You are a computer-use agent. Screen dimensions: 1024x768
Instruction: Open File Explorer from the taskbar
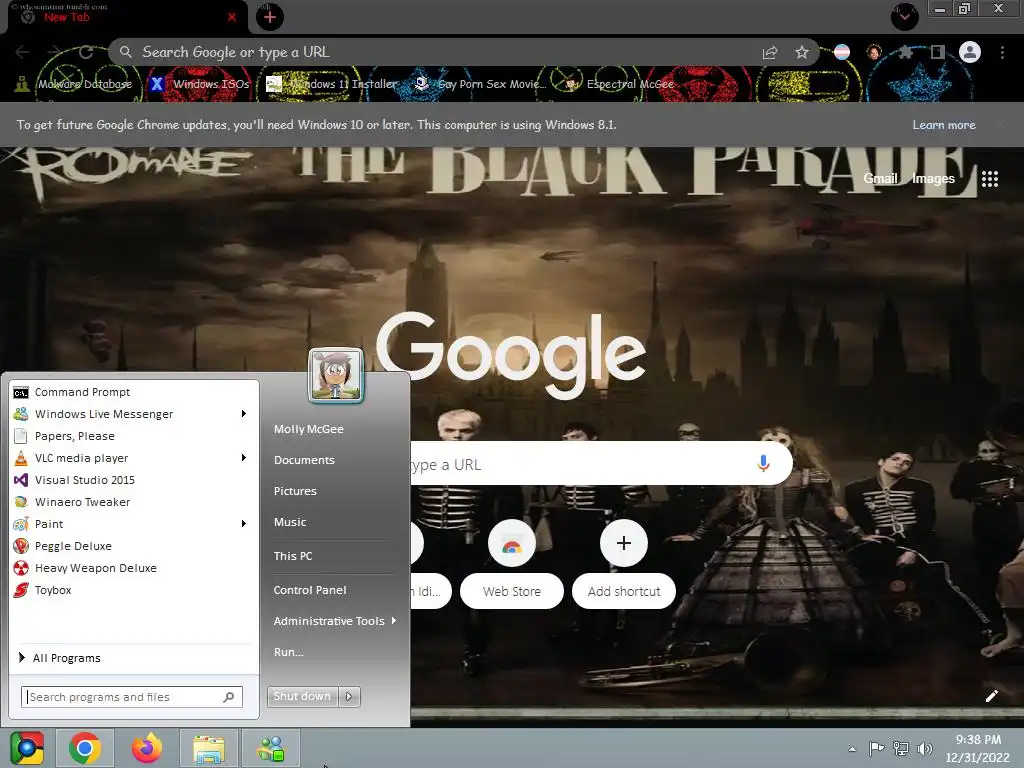209,748
